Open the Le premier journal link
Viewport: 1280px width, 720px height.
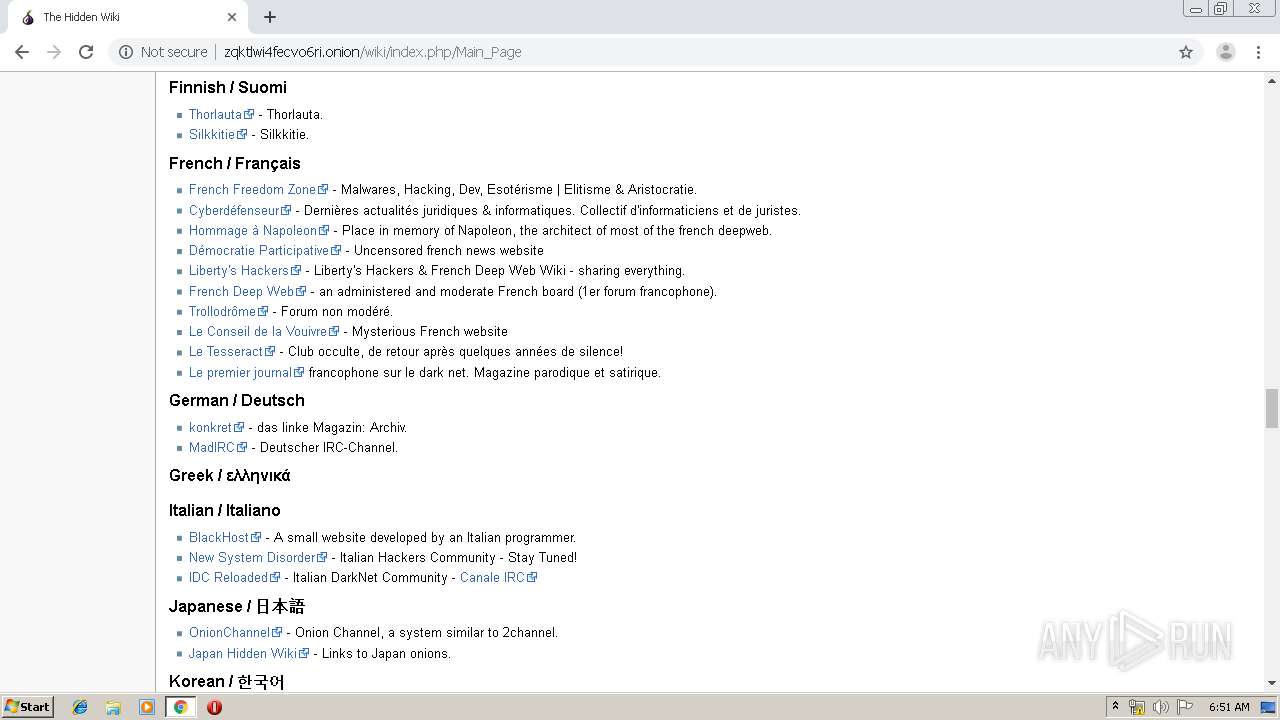click(x=240, y=373)
